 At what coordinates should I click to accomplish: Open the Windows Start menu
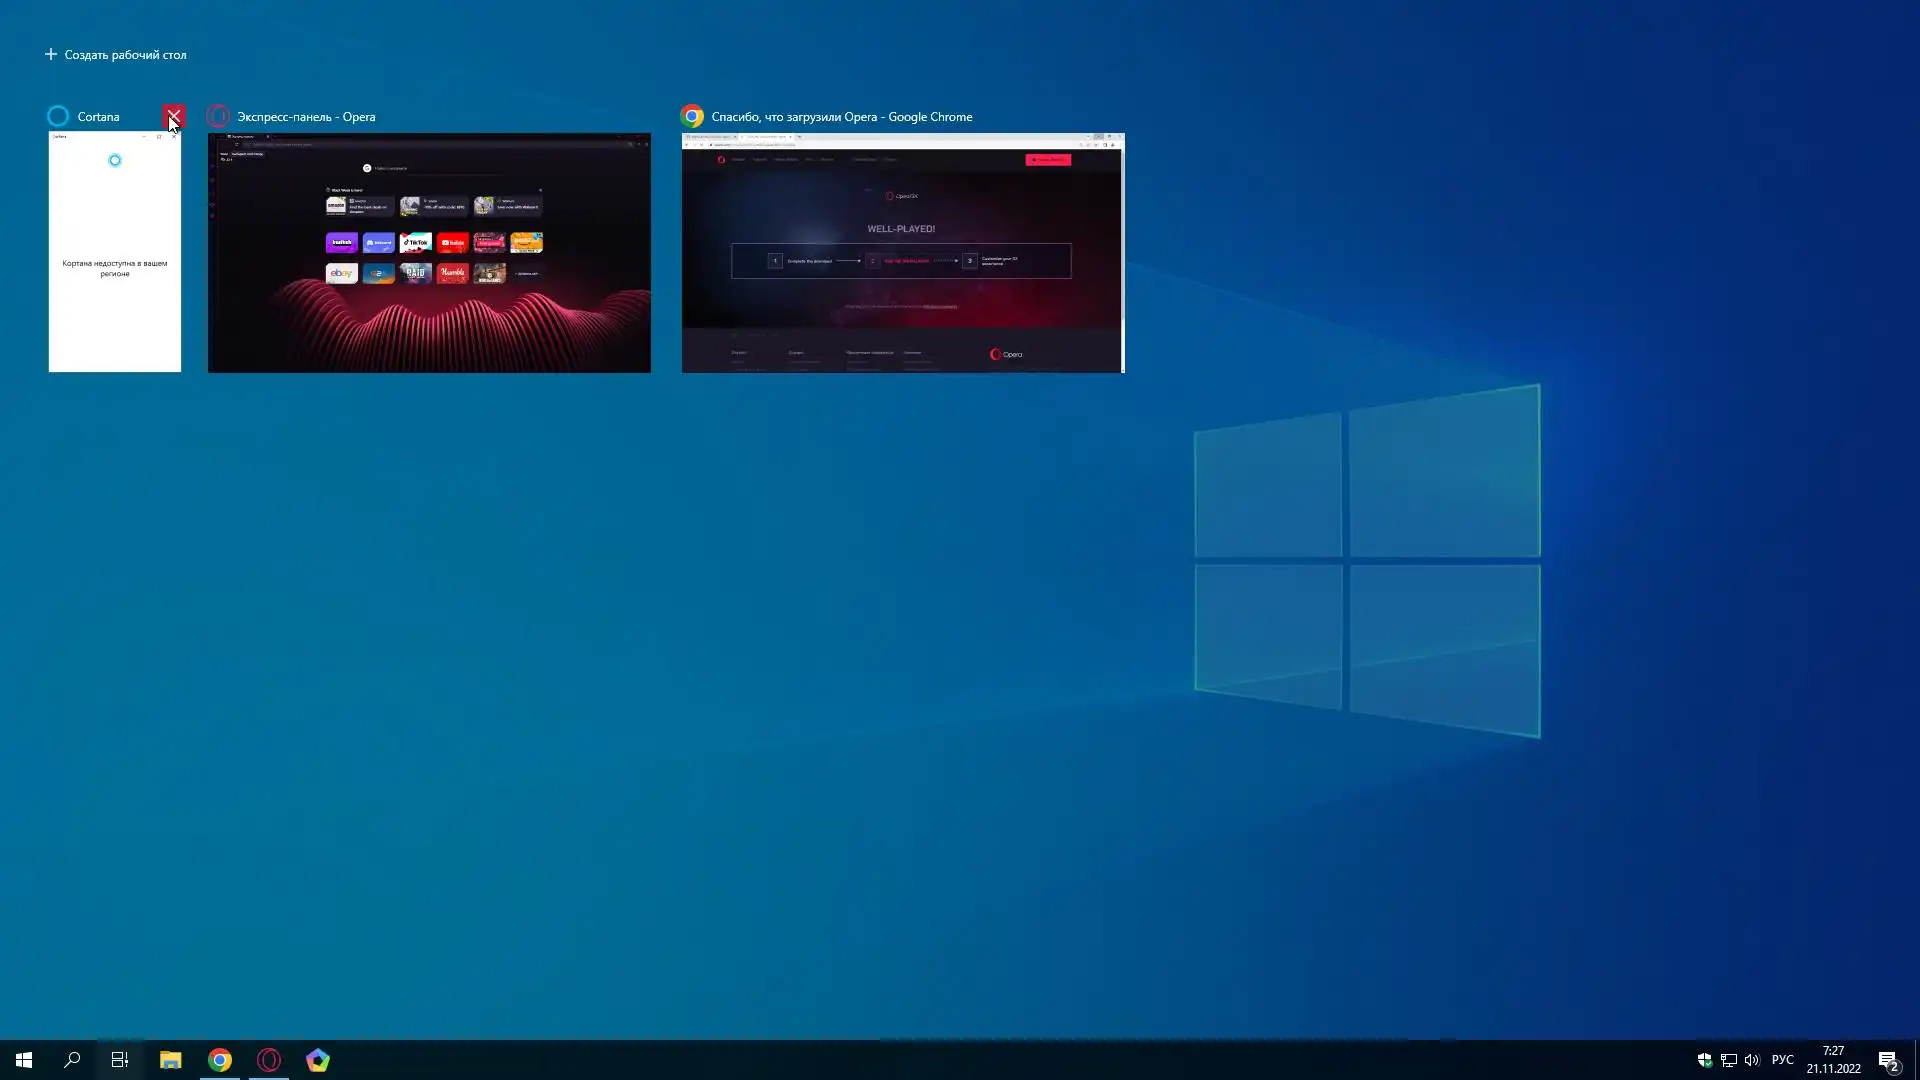24,1060
